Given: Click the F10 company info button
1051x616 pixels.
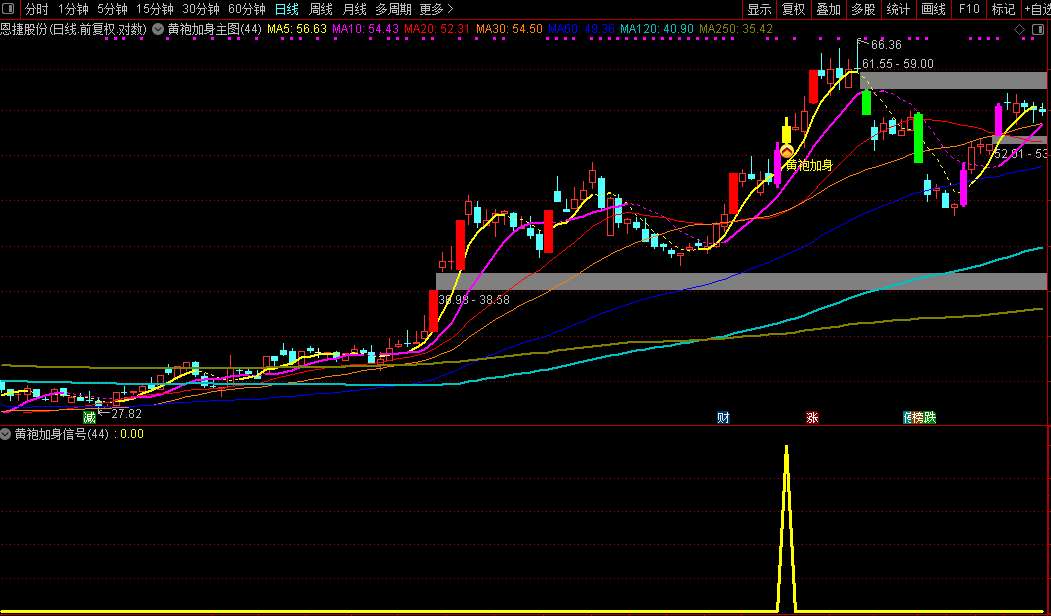Looking at the screenshot, I should click(x=969, y=9).
